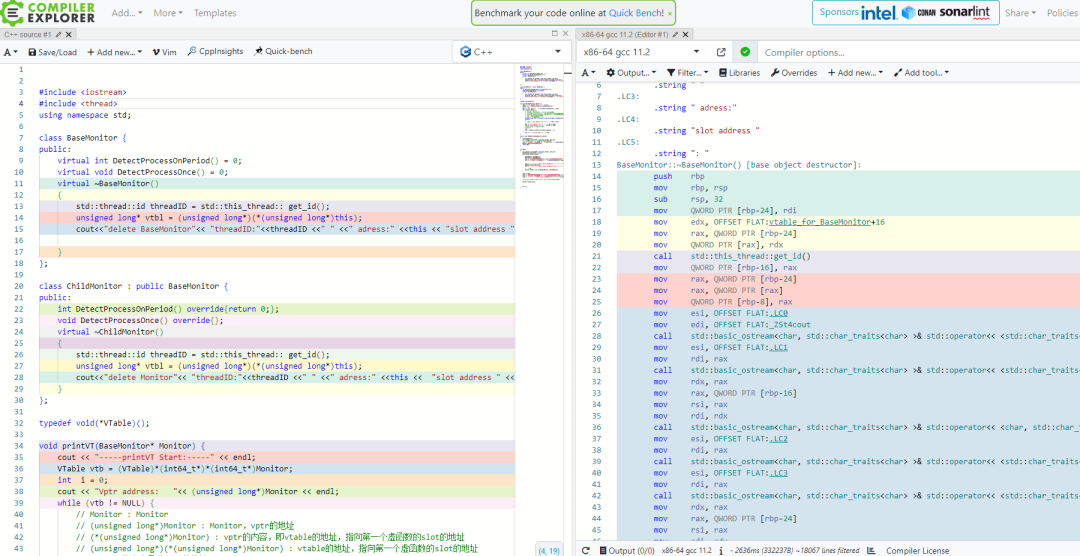
Task: Open the More menu in the top bar
Action: (x=167, y=13)
